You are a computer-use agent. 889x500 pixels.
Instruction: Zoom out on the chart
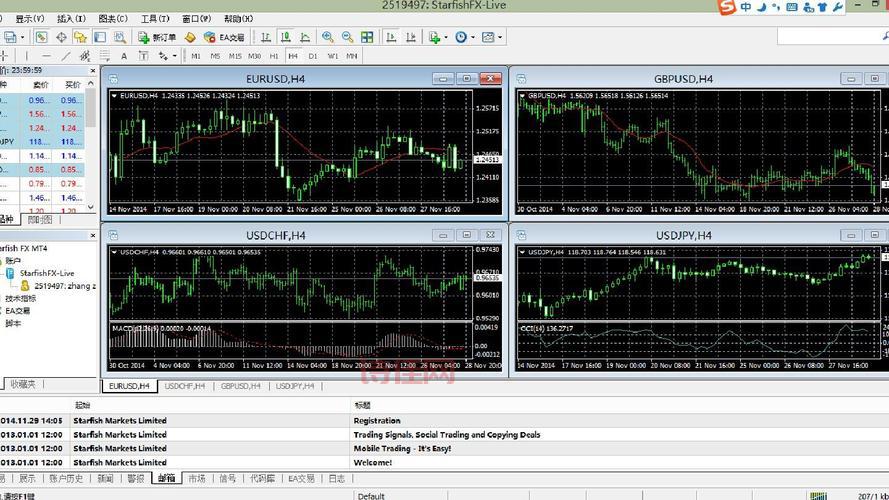[x=348, y=37]
